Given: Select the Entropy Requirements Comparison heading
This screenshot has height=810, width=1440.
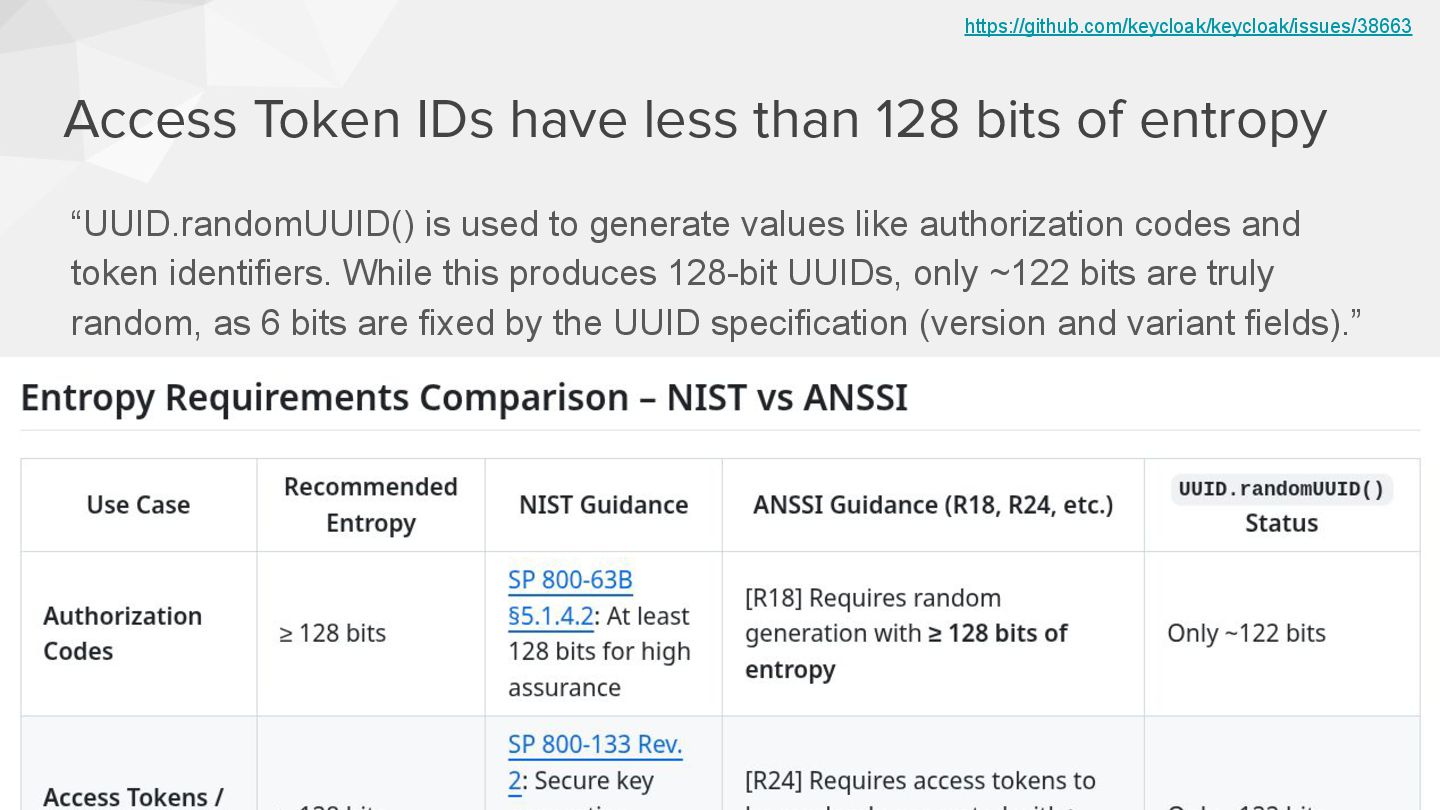Looking at the screenshot, I should pyautogui.click(x=464, y=397).
